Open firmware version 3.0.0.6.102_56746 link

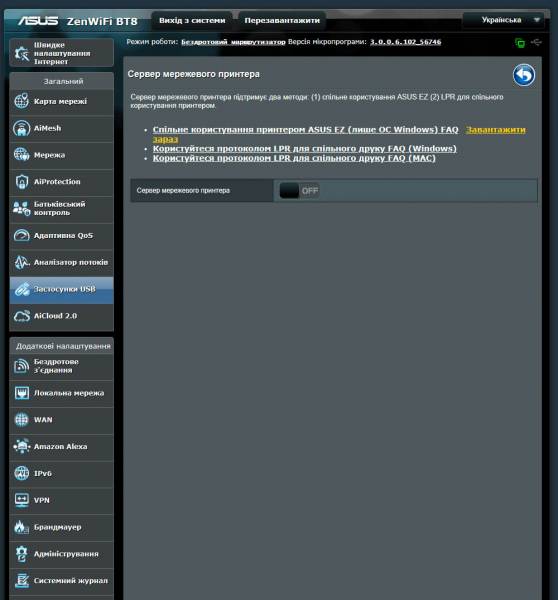click(x=405, y=42)
